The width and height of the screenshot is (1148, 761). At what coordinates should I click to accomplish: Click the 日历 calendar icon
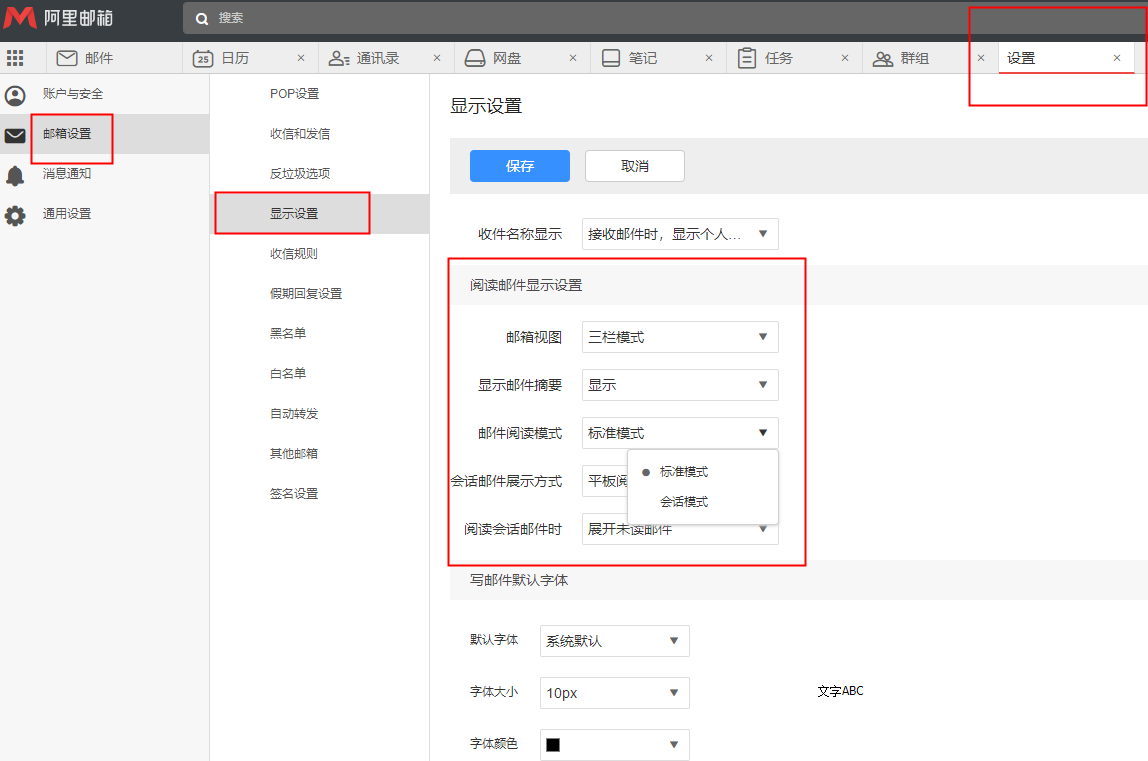click(x=203, y=58)
